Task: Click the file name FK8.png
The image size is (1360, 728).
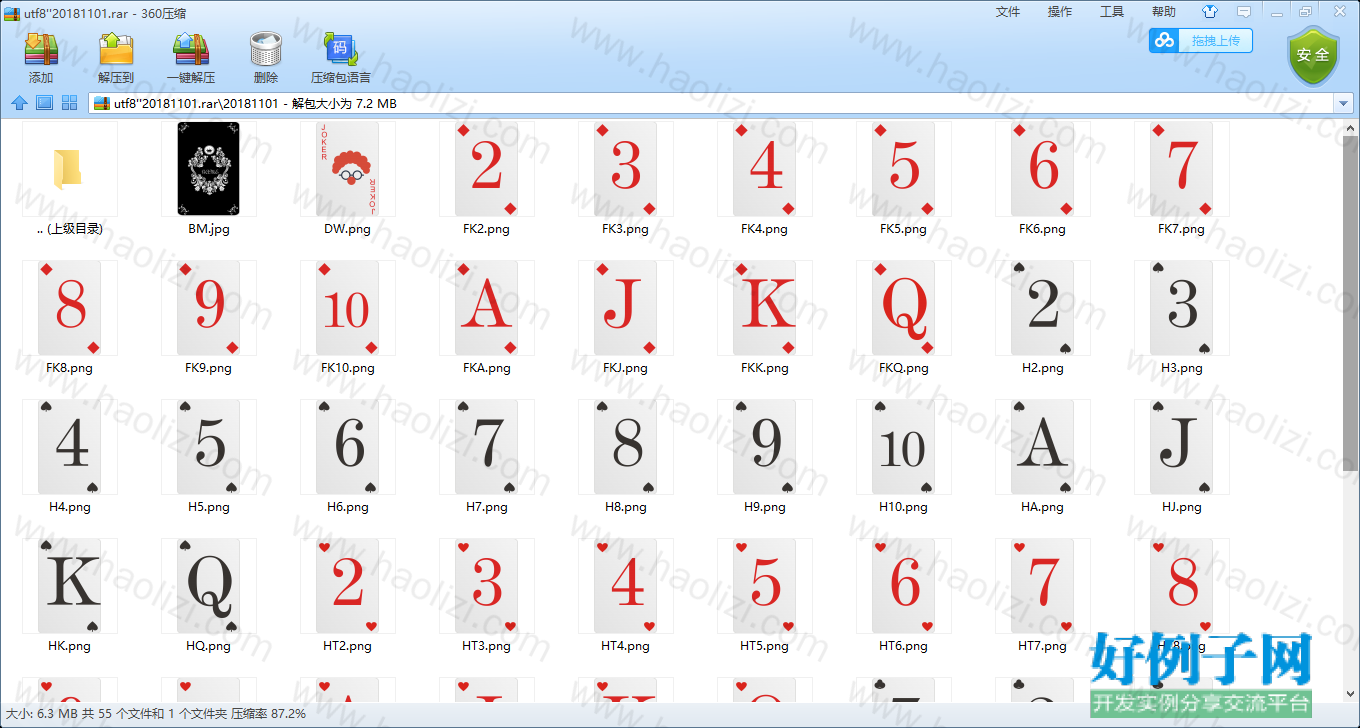Action: pyautogui.click(x=69, y=368)
